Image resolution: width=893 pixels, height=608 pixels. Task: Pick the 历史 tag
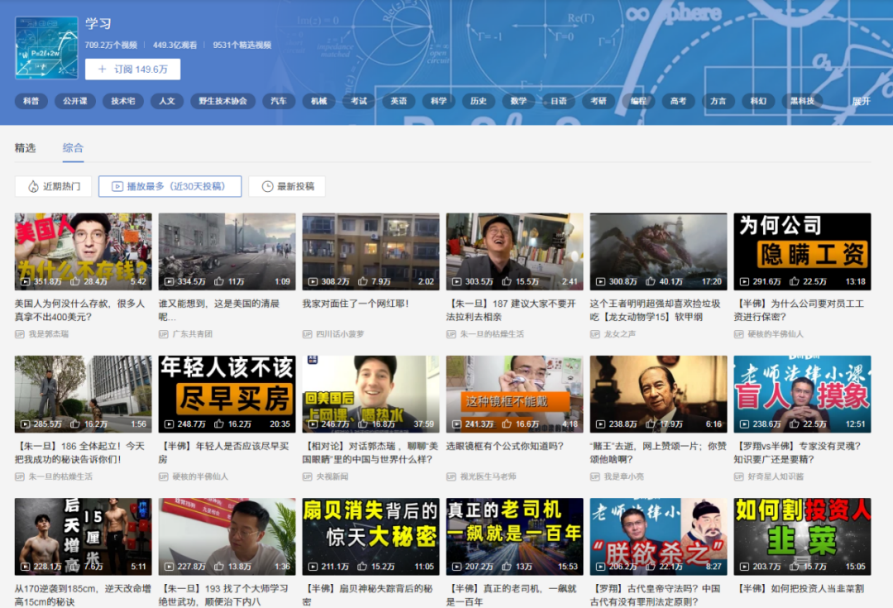(478, 101)
